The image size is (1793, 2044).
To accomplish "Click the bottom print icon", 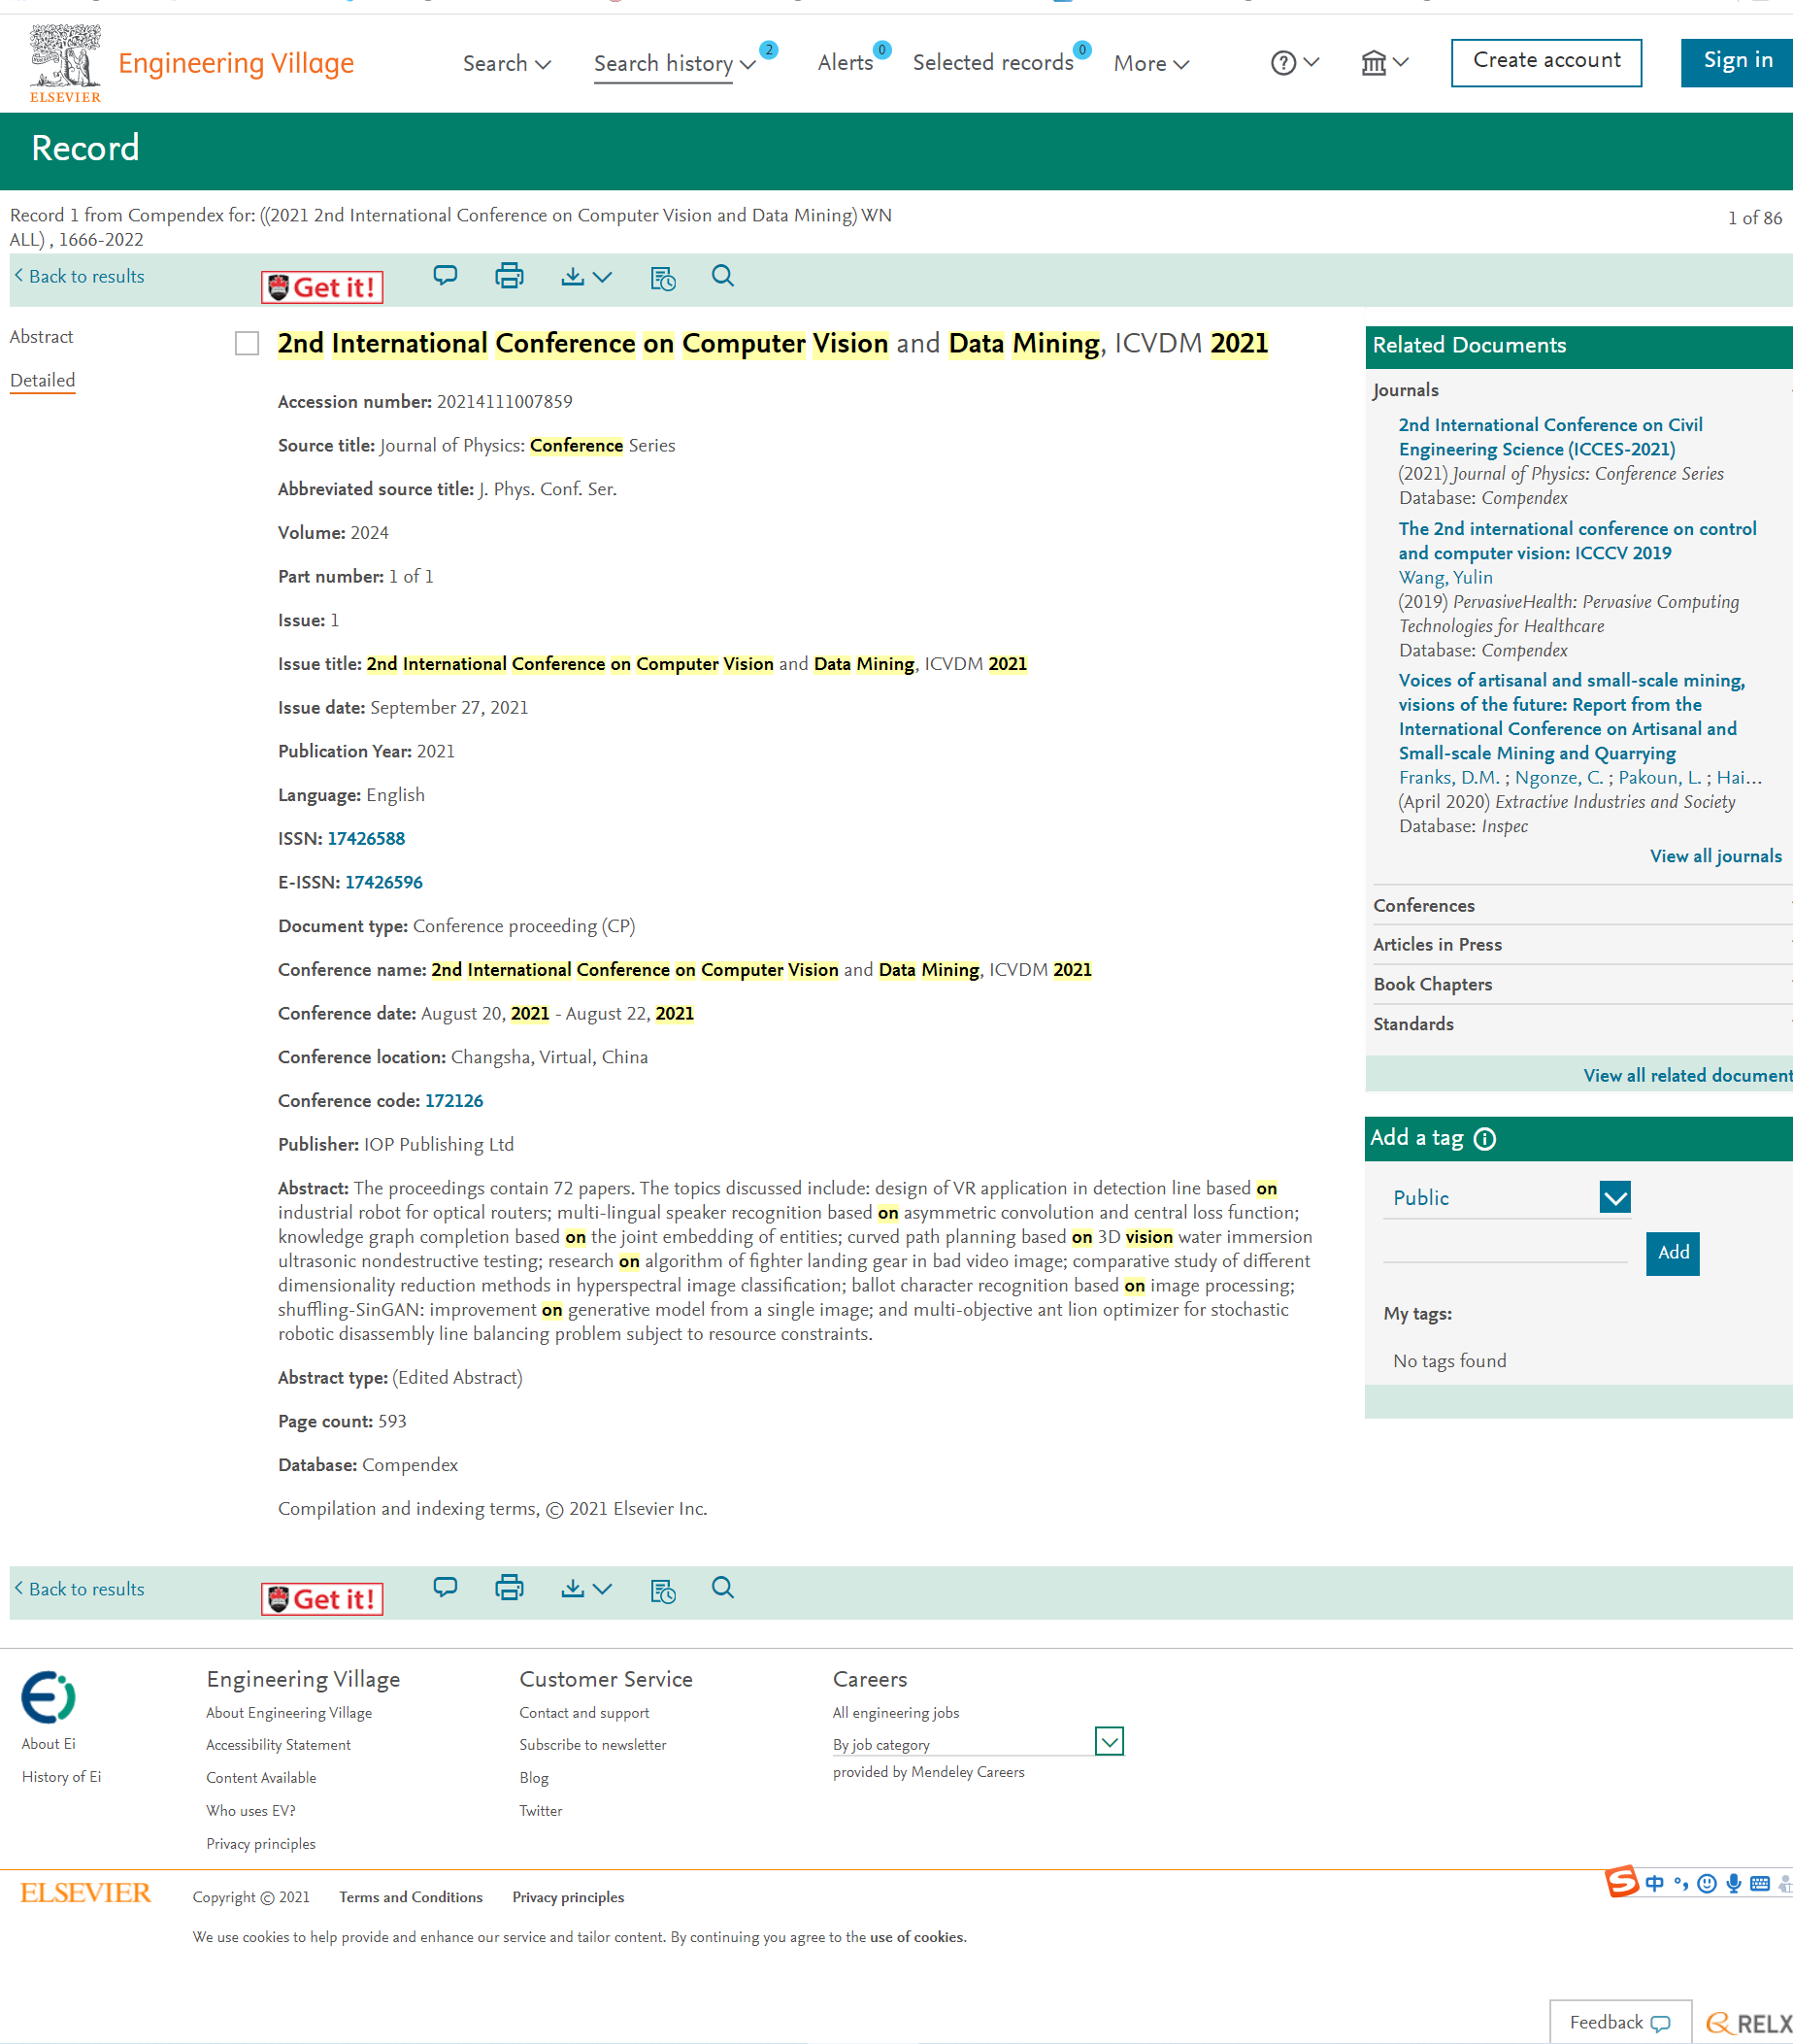I will coord(509,1588).
